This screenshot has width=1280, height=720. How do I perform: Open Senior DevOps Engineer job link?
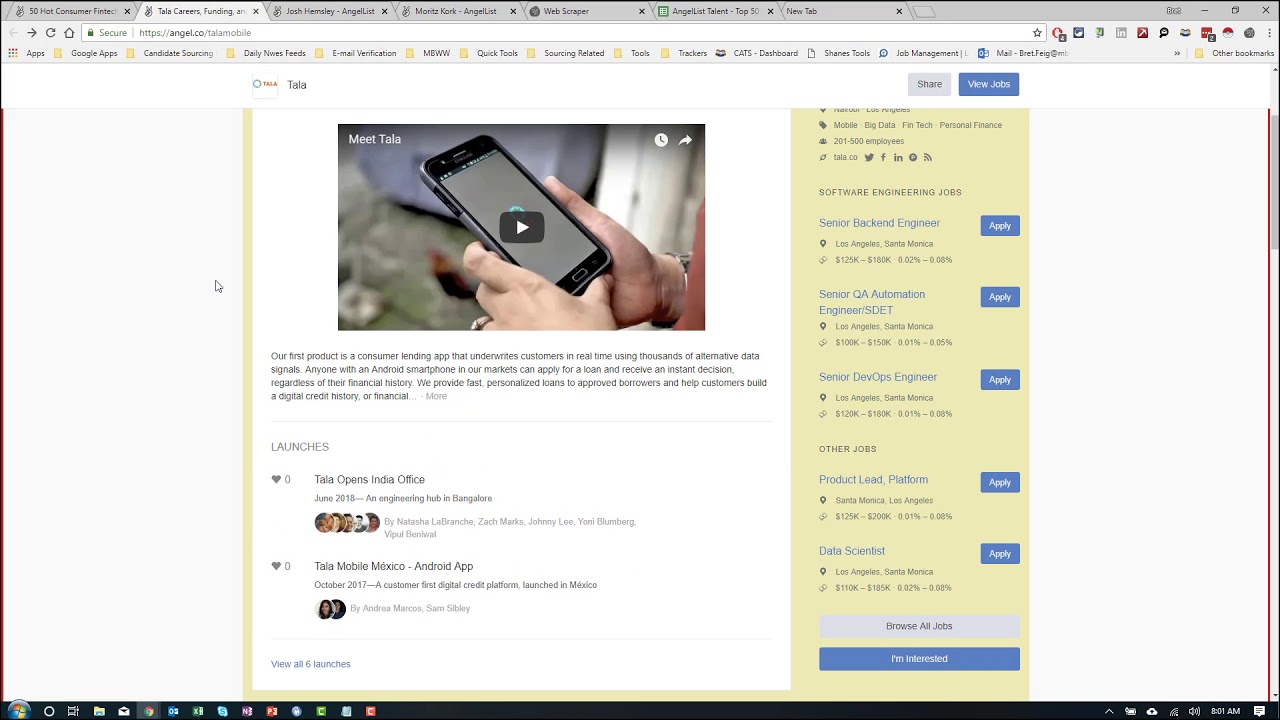[878, 377]
